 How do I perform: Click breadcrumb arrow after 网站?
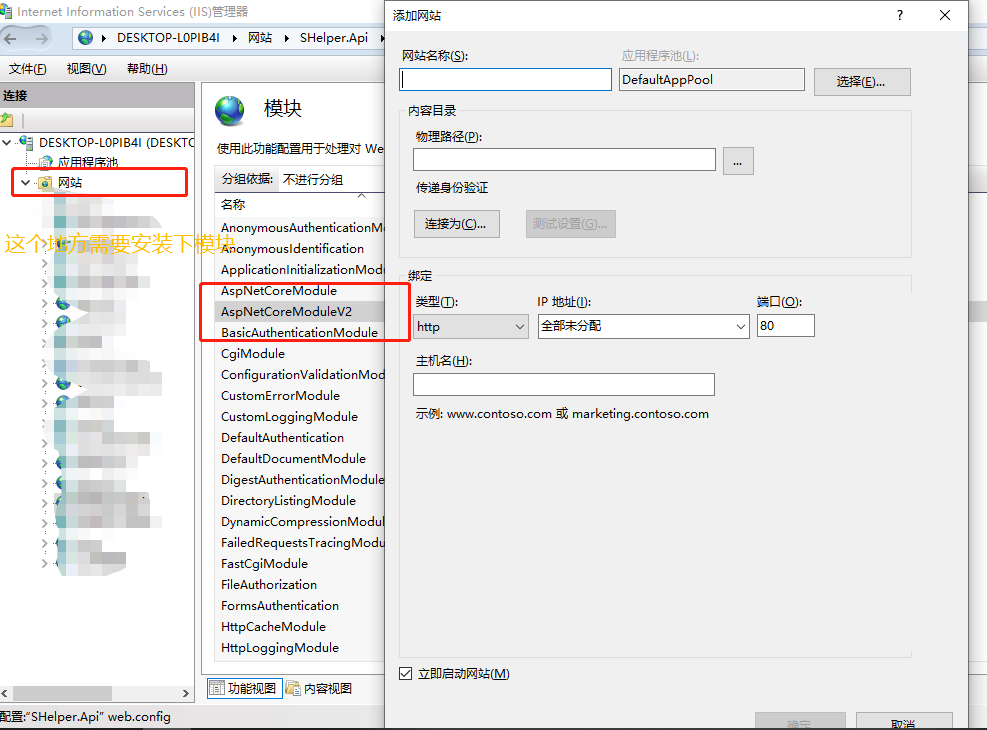pos(286,38)
